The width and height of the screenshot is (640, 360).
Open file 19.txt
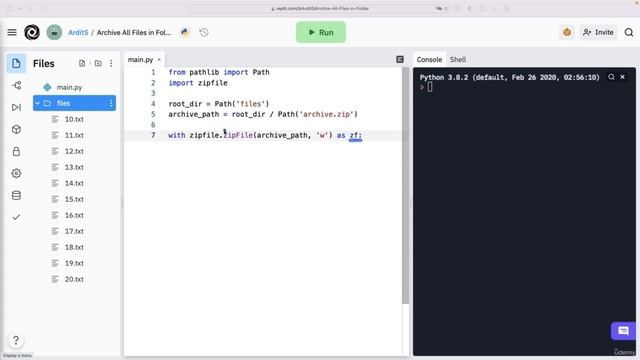pyautogui.click(x=74, y=263)
